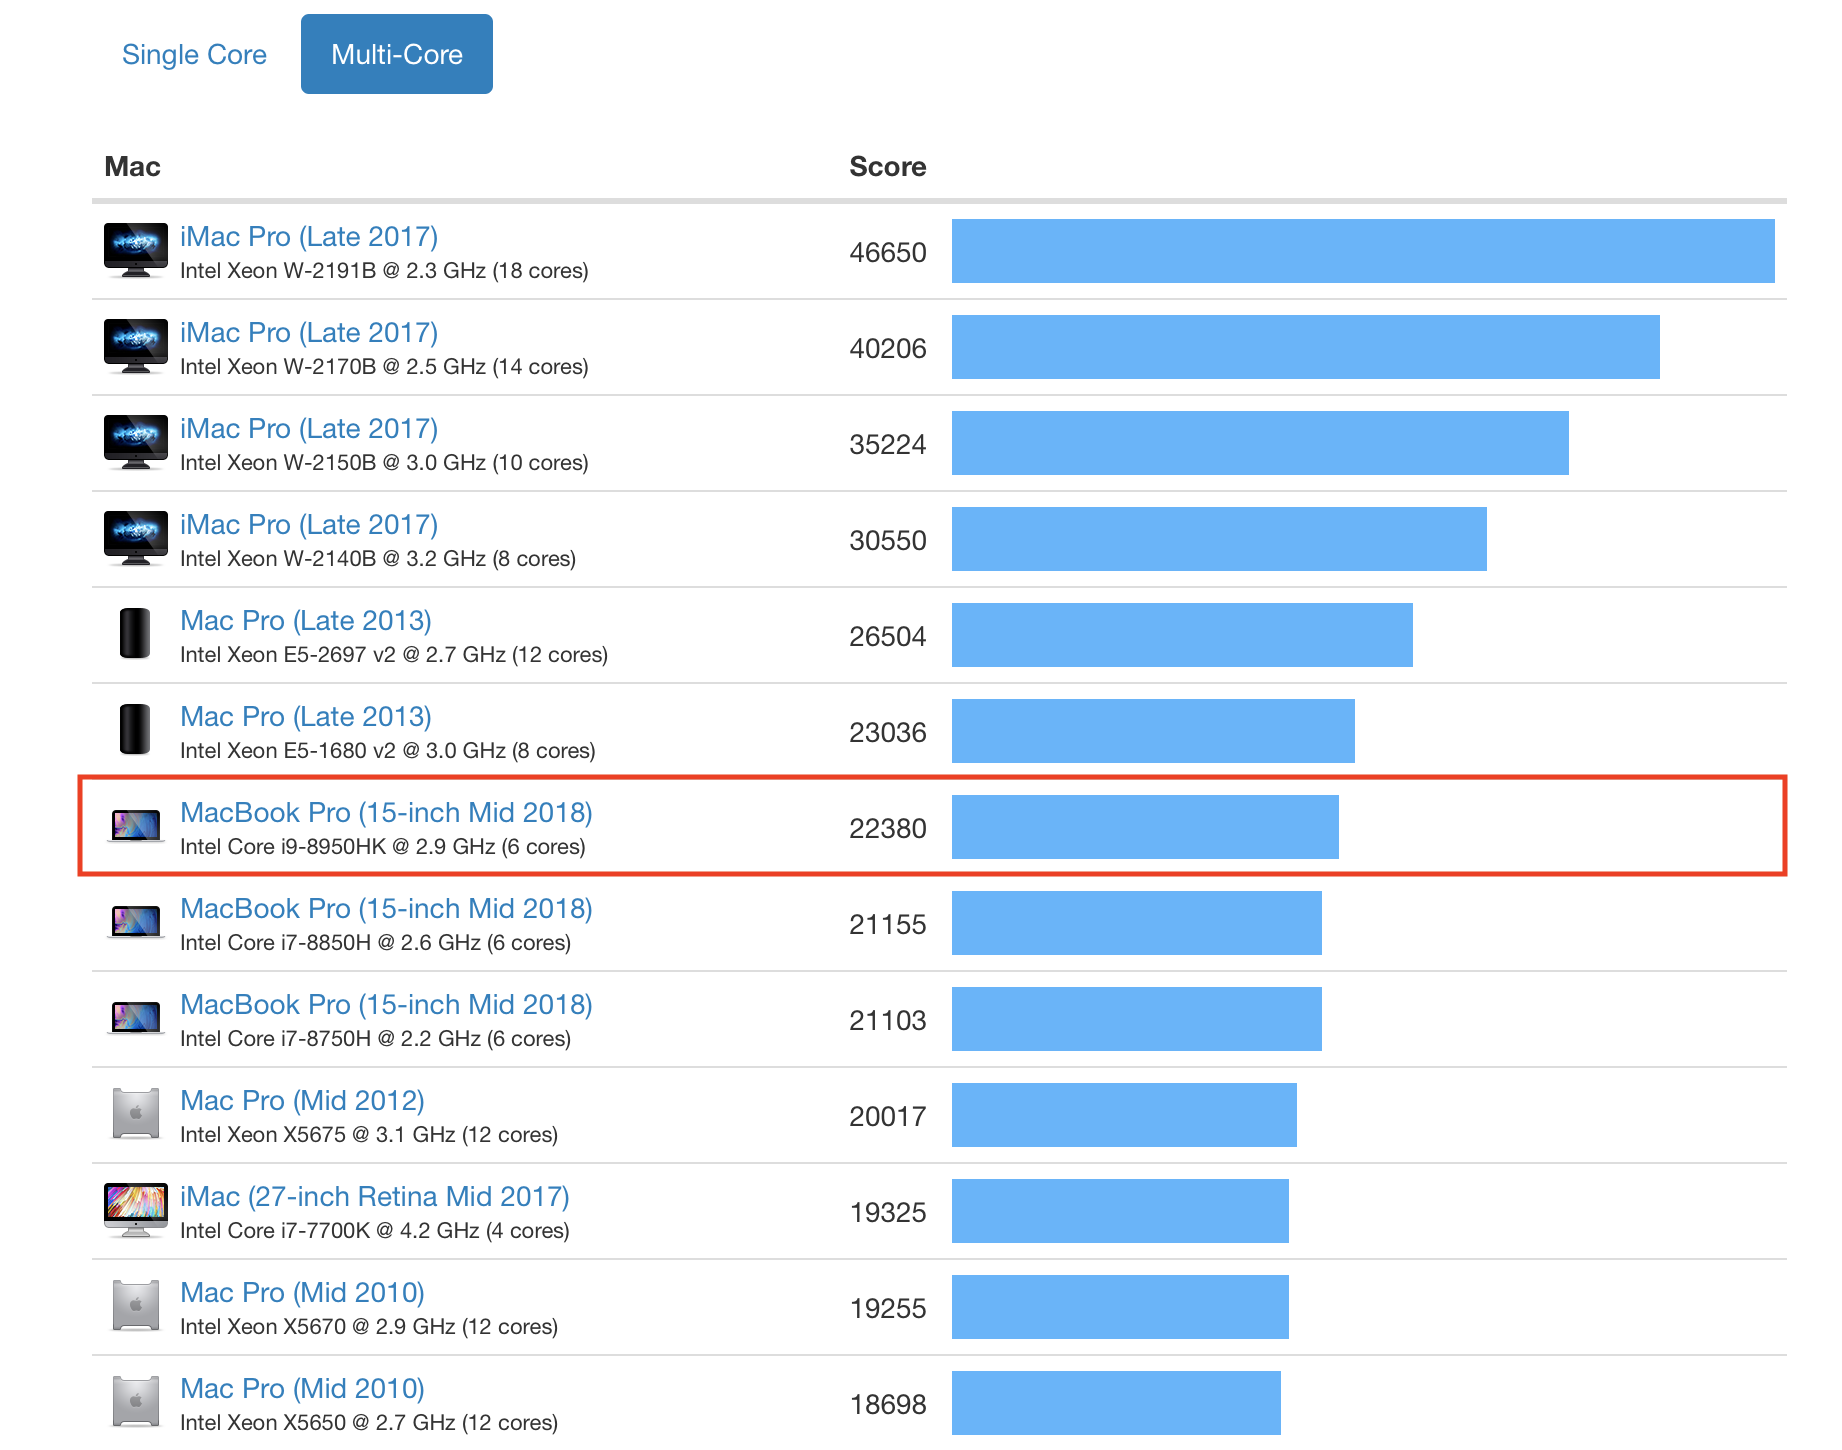This screenshot has height=1450, width=1842.
Task: Open iMac (27-inch Retina Mid 2017) link
Action: [374, 1196]
